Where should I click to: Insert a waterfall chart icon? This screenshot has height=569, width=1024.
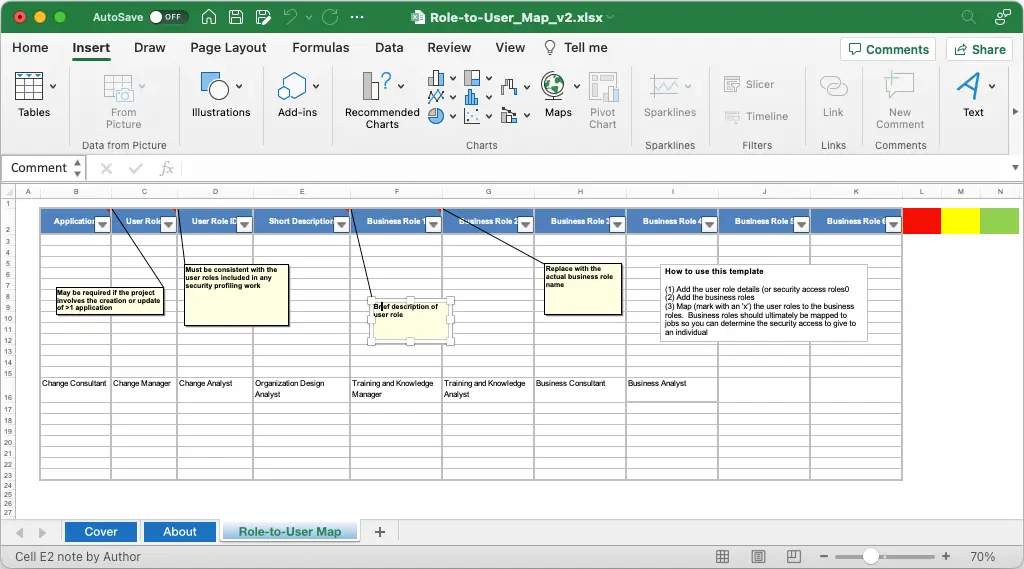click(509, 87)
